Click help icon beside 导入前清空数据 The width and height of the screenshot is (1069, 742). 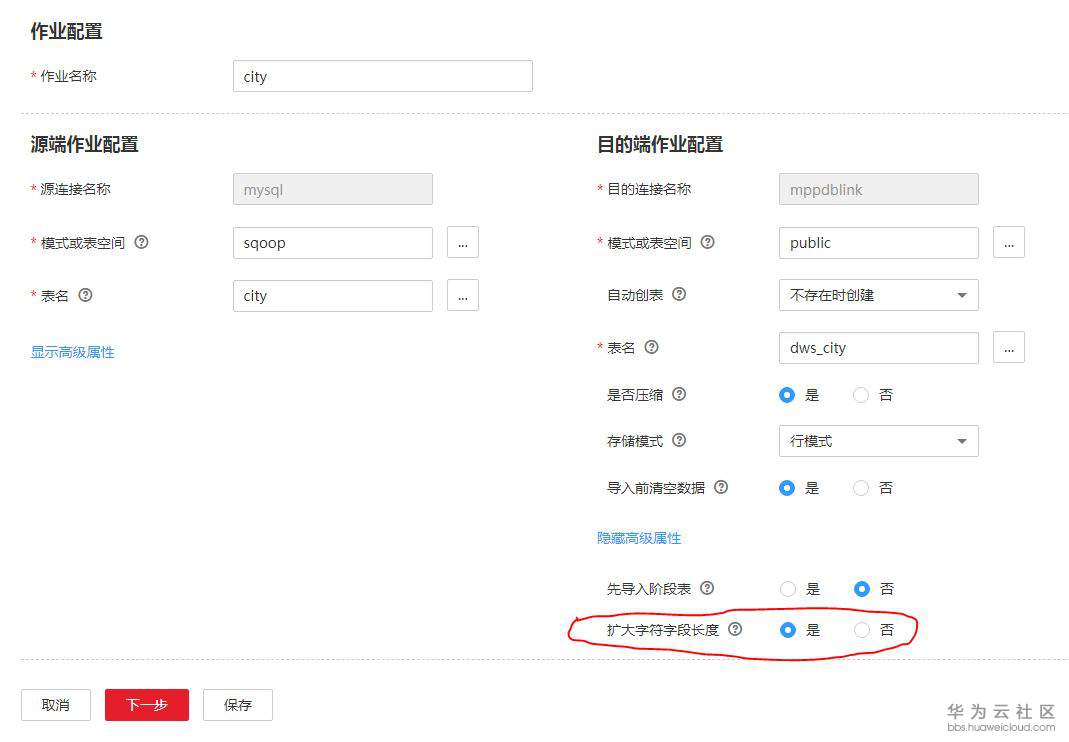tap(719, 487)
